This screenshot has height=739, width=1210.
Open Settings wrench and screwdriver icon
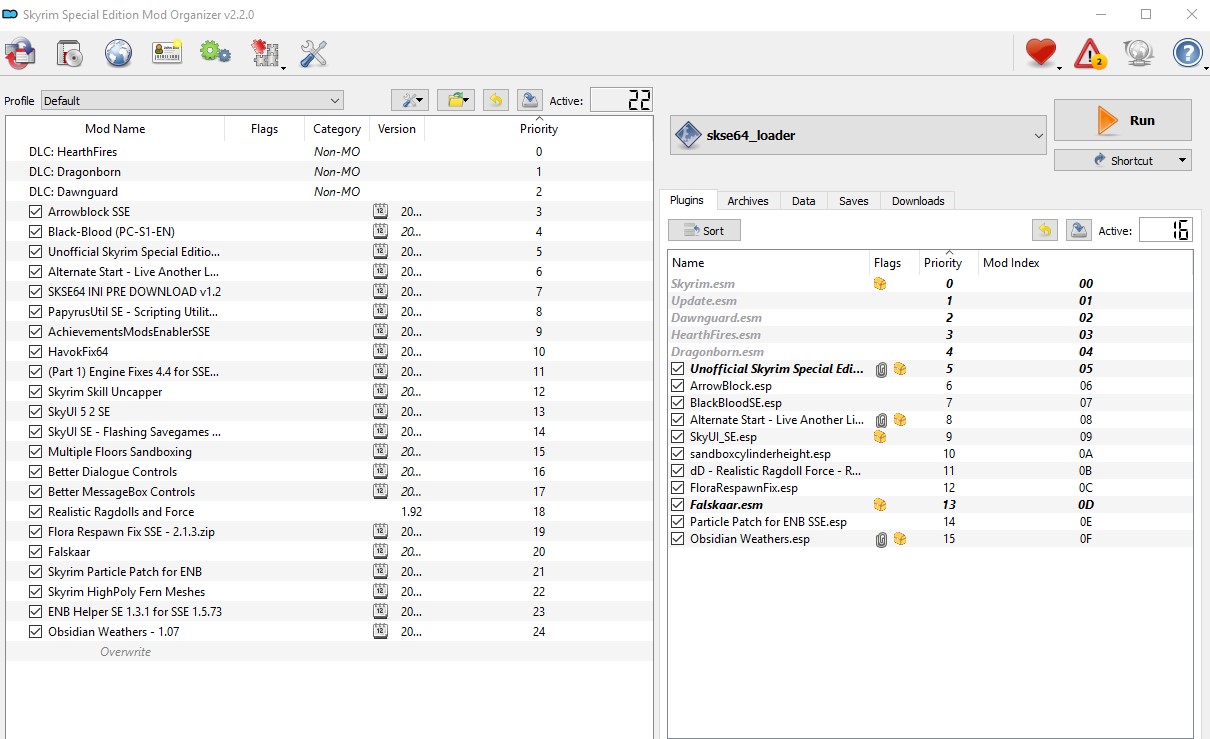(314, 53)
